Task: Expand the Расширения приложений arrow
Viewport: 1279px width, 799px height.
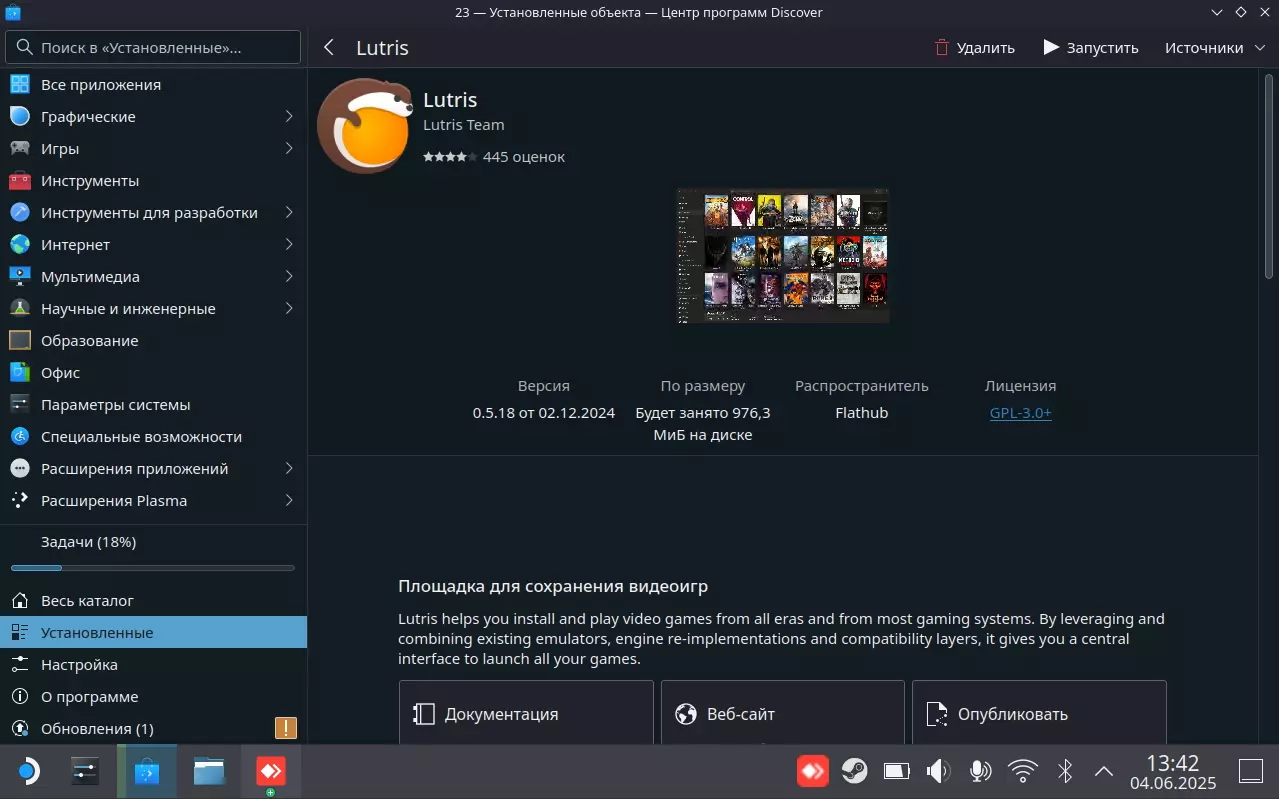Action: [288, 469]
